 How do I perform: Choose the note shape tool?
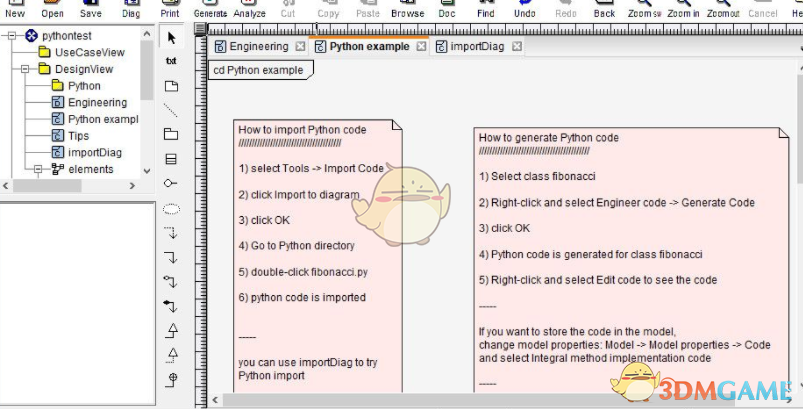171,86
